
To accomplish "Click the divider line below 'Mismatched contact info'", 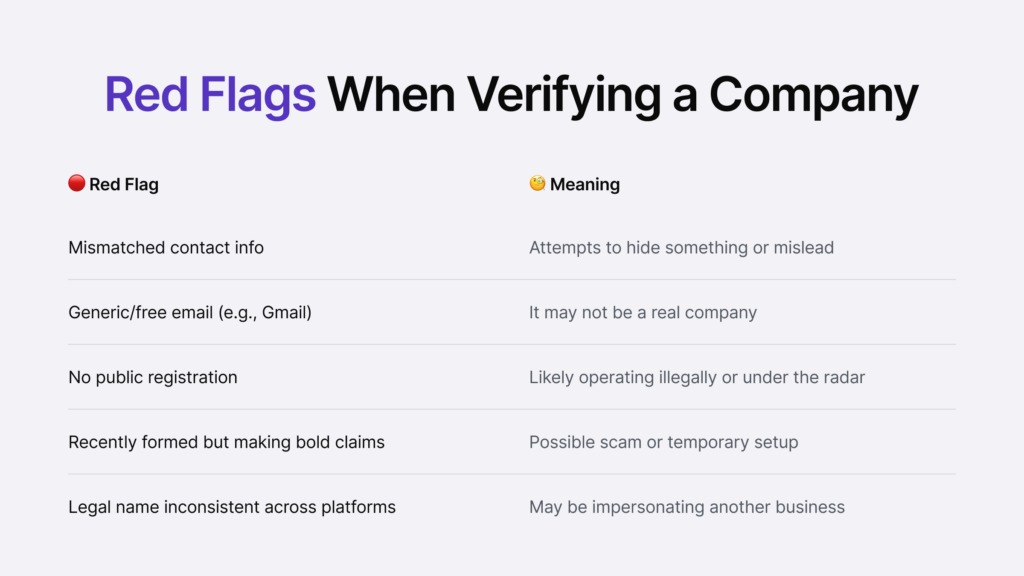I will pos(512,279).
